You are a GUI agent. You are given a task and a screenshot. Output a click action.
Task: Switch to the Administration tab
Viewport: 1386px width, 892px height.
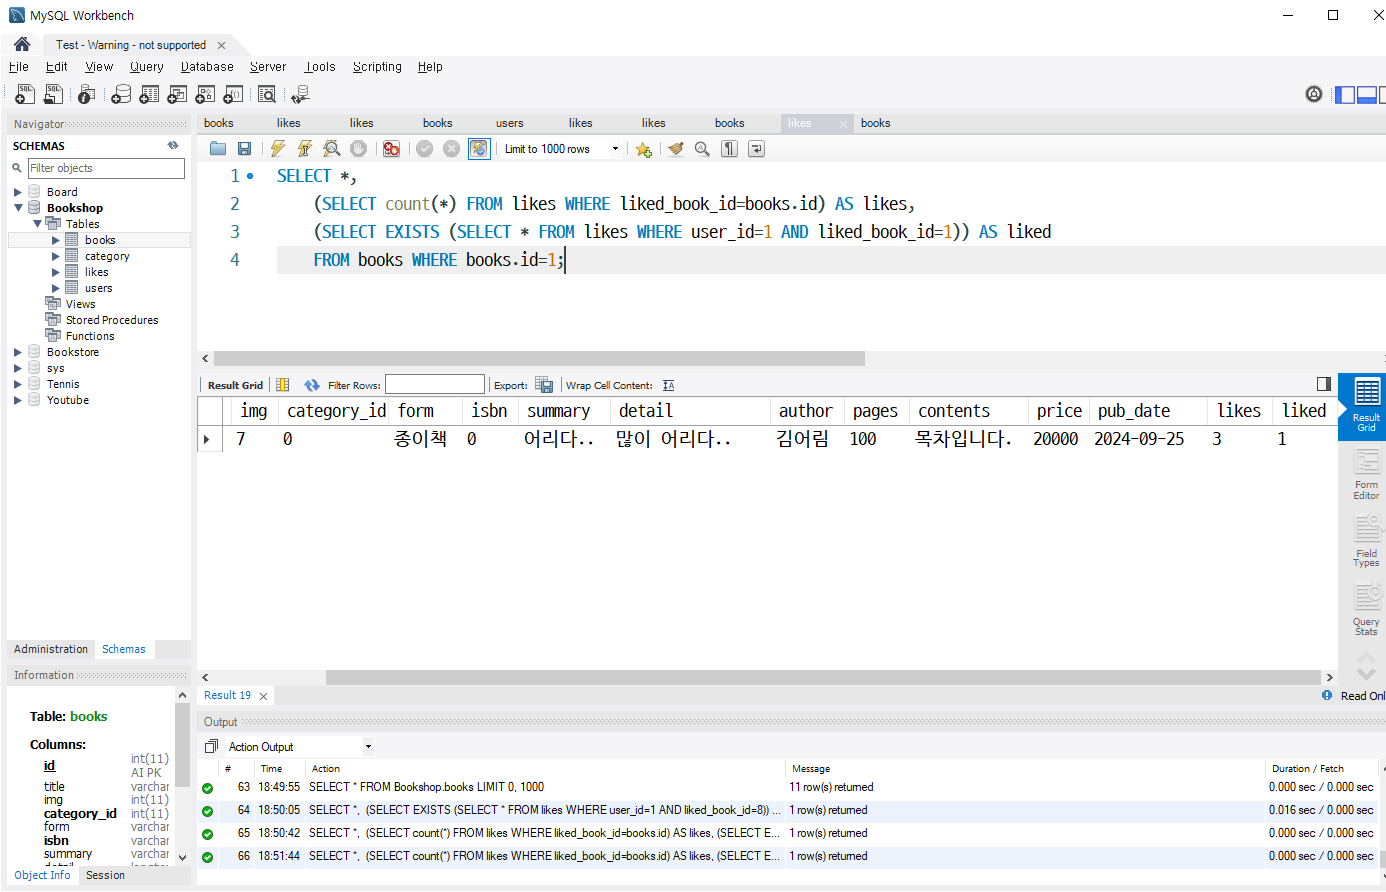tap(51, 649)
